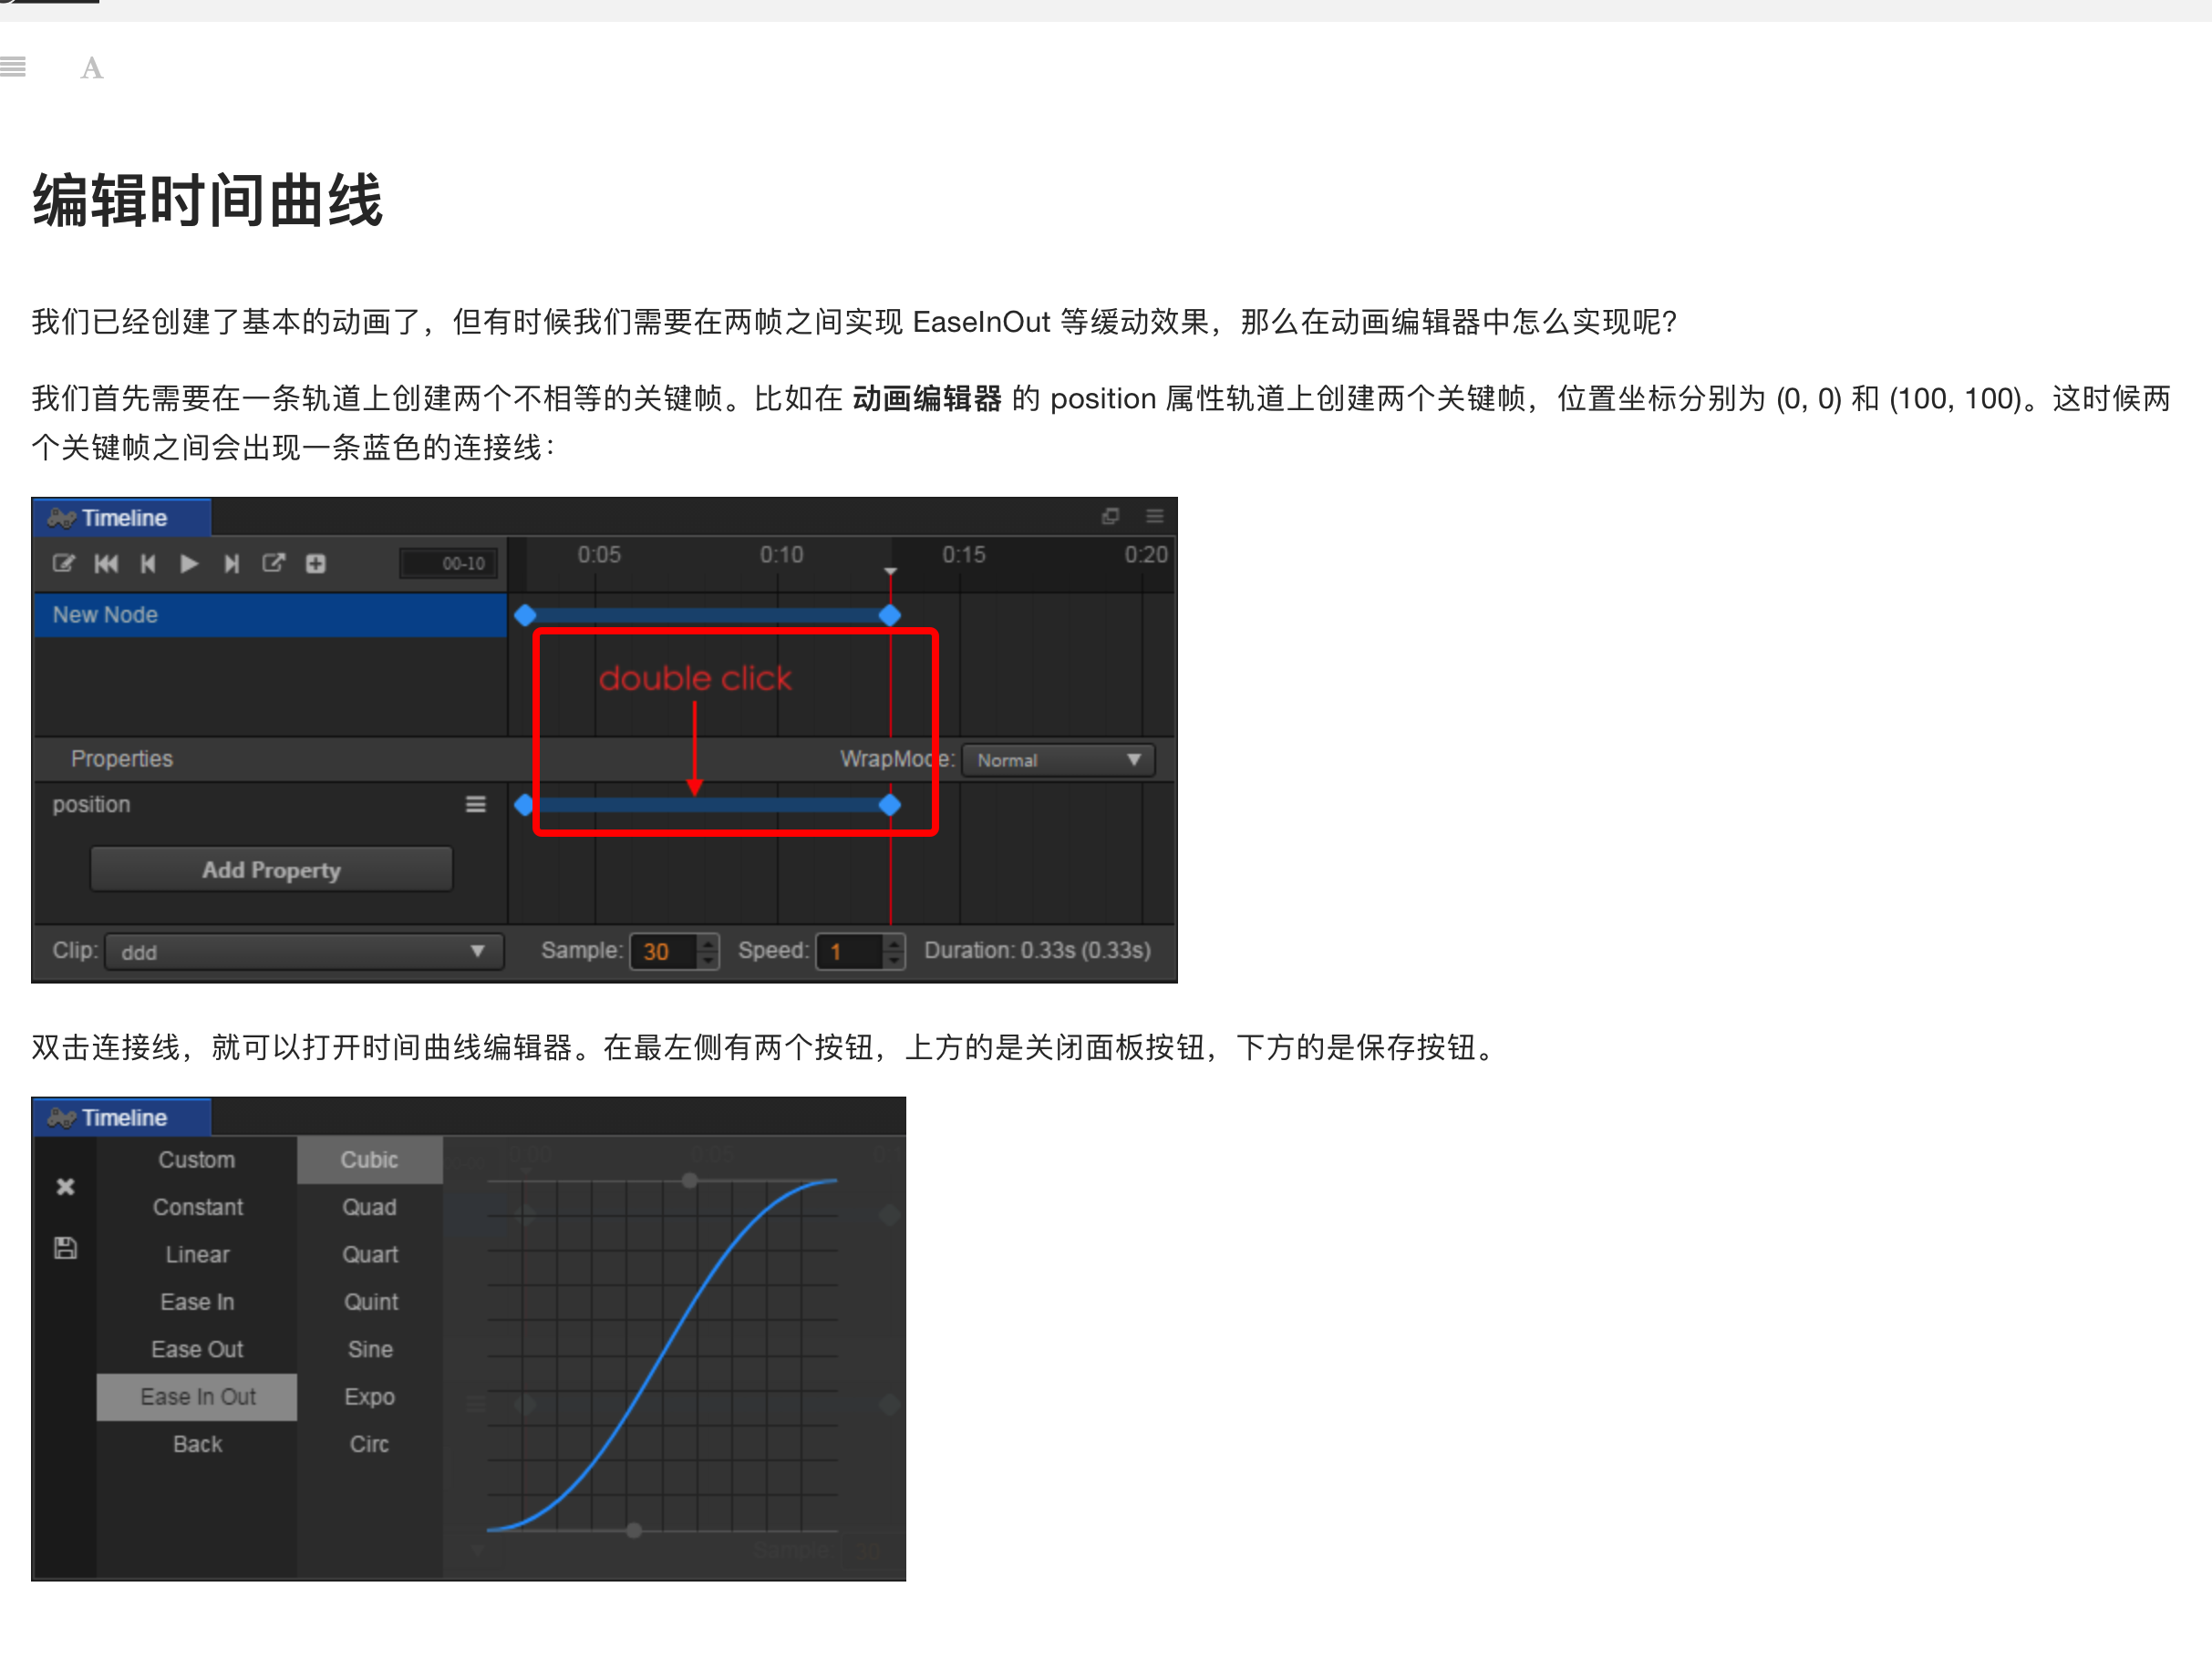Open the position property hamburger menu
The image size is (2212, 1659).
coord(475,804)
